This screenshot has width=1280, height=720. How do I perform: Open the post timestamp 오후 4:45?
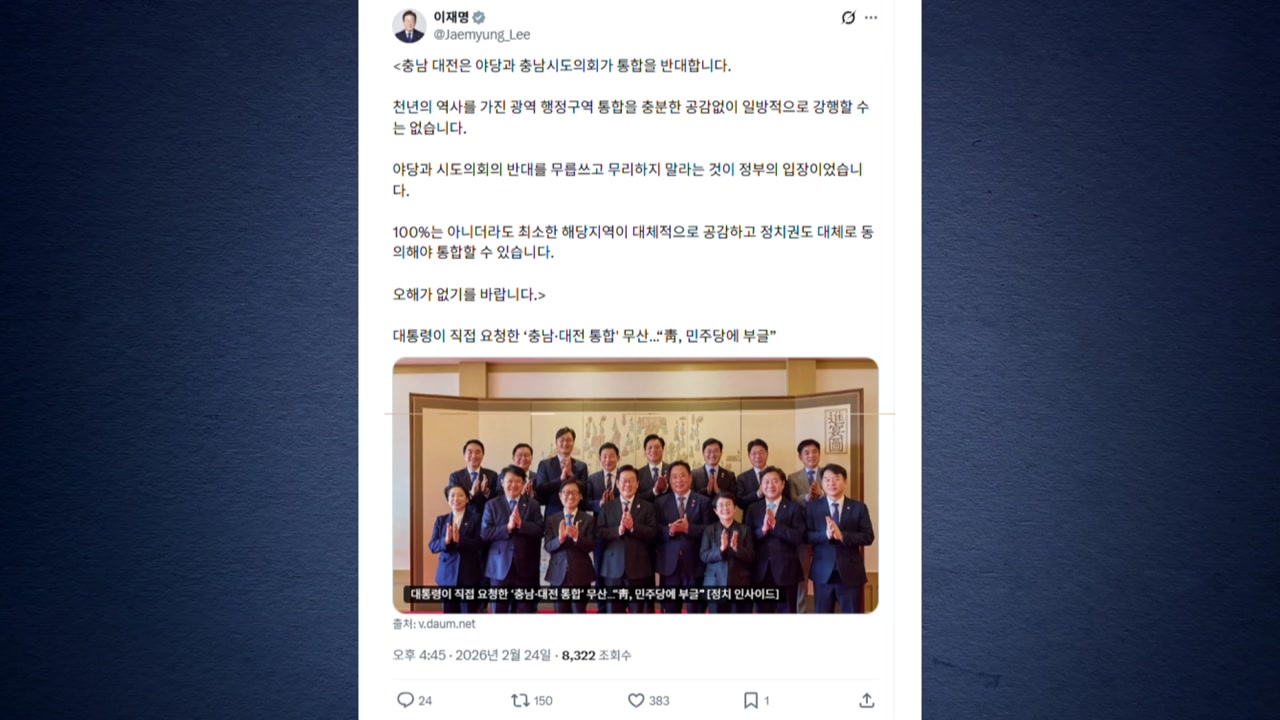(x=419, y=655)
